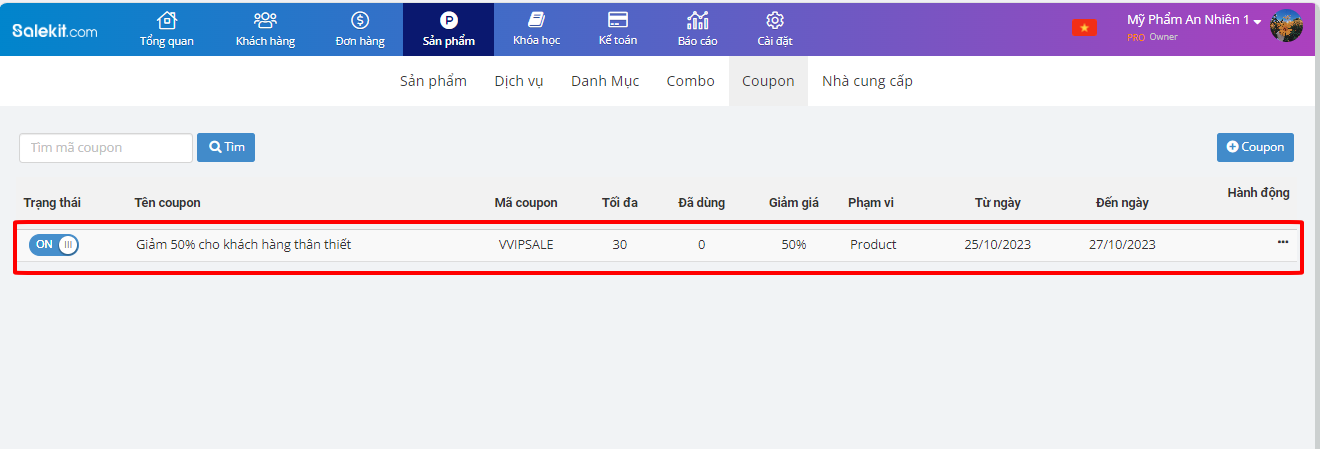This screenshot has height=449, width=1320.
Task: Open the three-dot actions menu for VVIPSALE
Action: click(1283, 242)
